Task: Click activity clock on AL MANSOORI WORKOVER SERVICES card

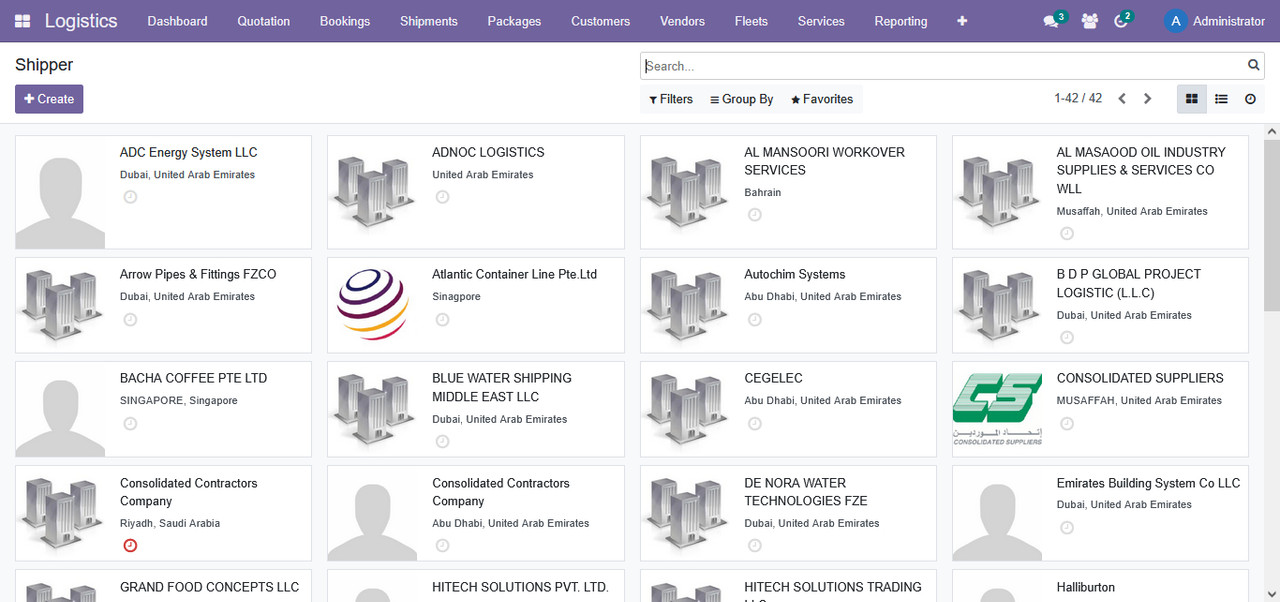Action: tap(755, 215)
